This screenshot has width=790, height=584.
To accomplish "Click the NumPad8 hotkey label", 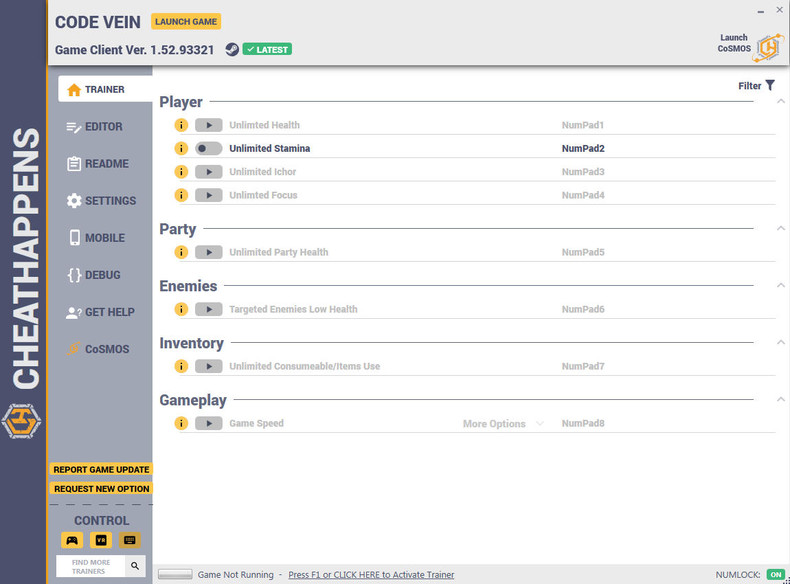I will pos(583,423).
